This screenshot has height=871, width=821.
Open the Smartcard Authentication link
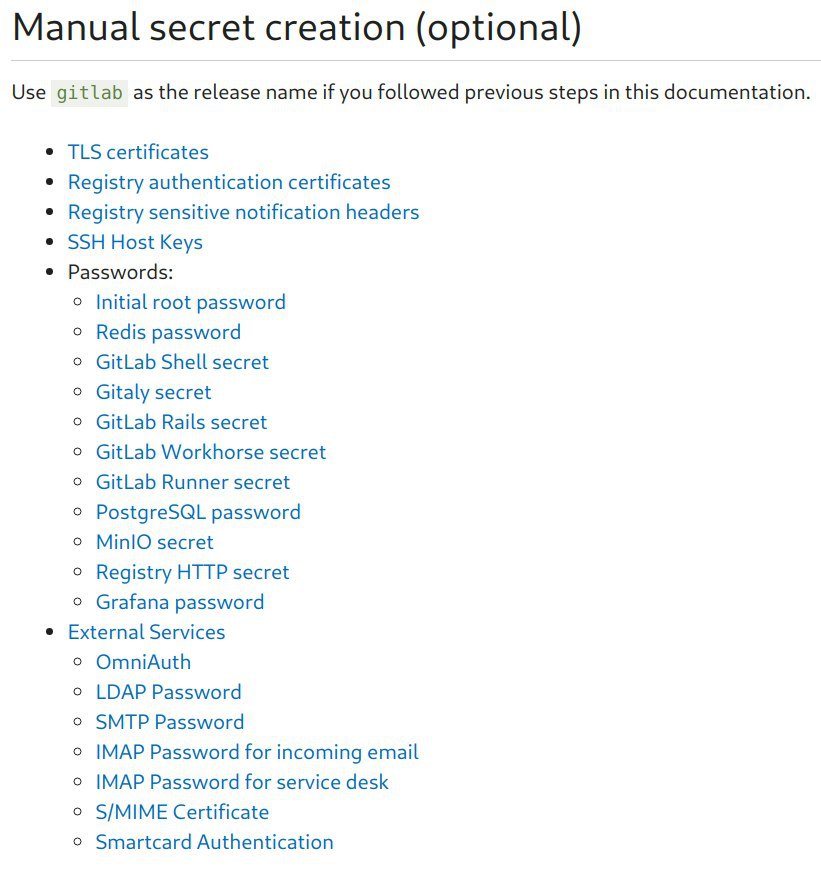click(x=214, y=842)
